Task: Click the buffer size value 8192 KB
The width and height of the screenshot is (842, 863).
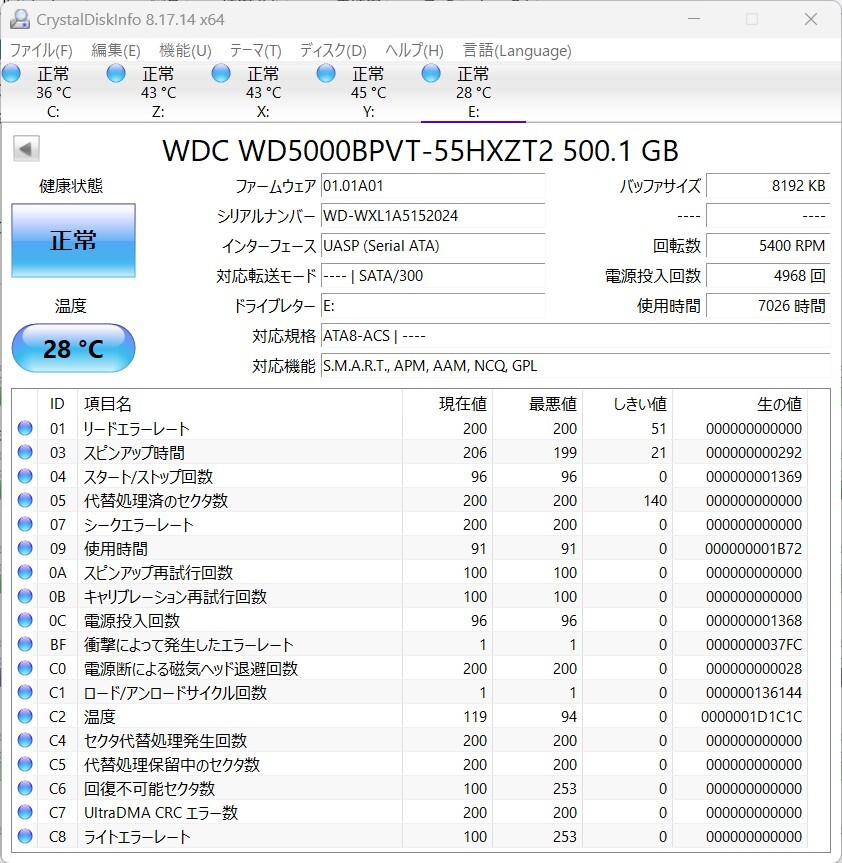Action: pos(768,186)
